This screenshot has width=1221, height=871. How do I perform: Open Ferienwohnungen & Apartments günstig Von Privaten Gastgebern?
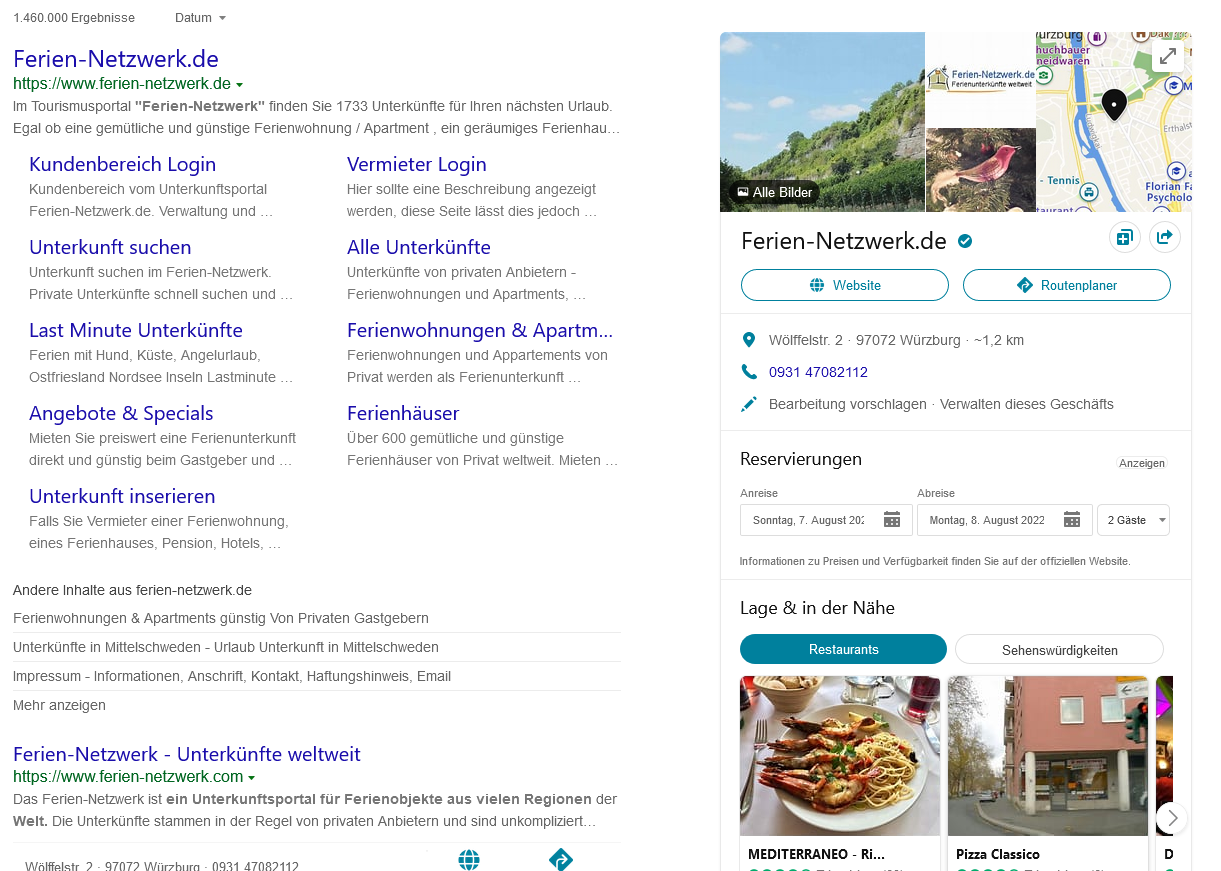point(221,618)
